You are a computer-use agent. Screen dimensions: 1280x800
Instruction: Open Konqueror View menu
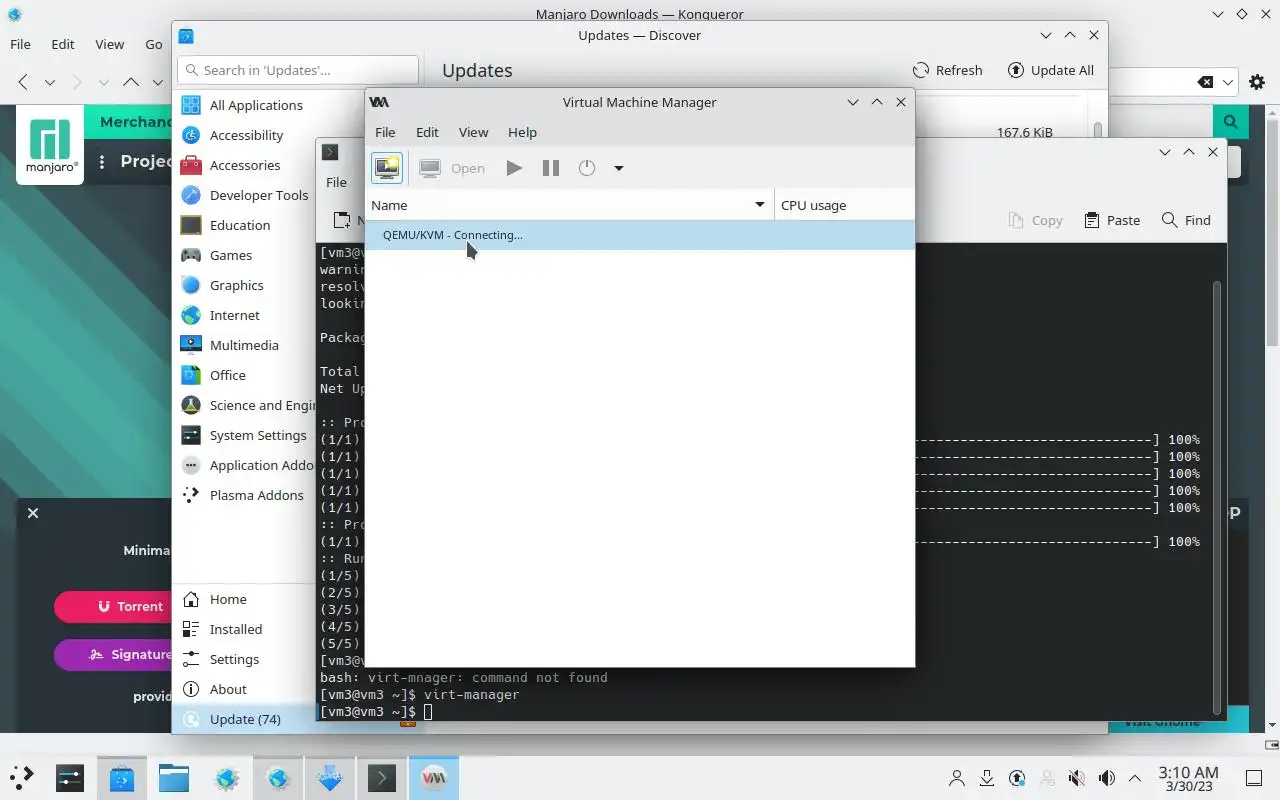click(110, 44)
